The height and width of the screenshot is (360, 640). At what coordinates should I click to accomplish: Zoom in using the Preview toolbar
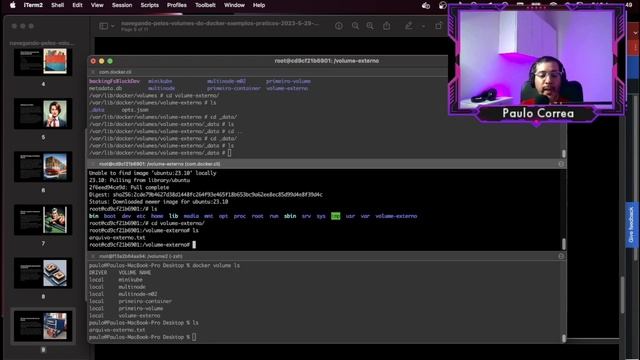point(370,26)
